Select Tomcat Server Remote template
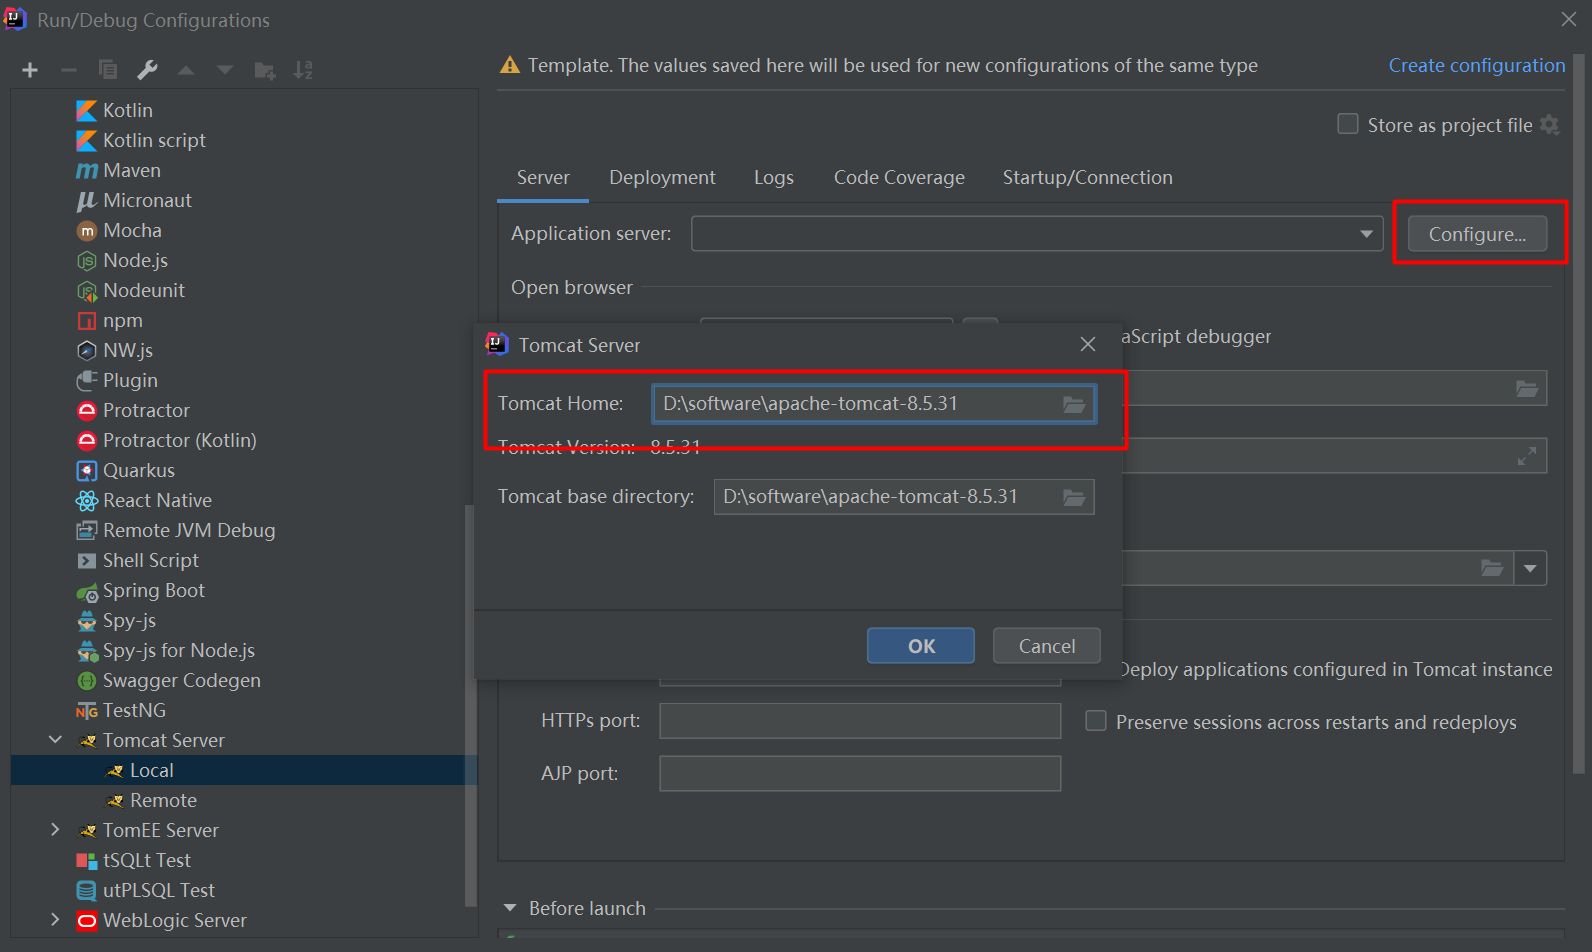 tap(163, 800)
